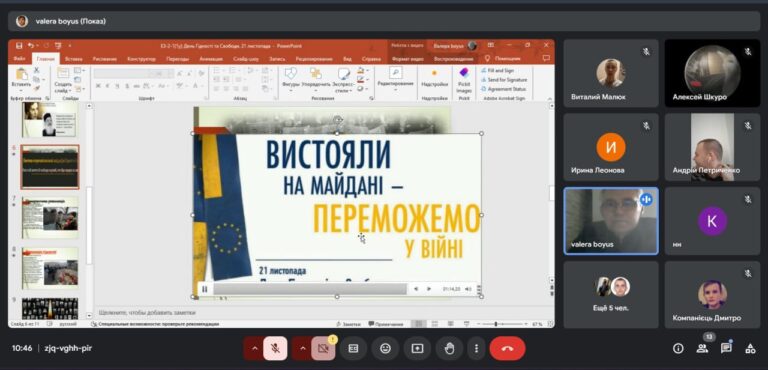Open the chat messages icon

click(726, 348)
